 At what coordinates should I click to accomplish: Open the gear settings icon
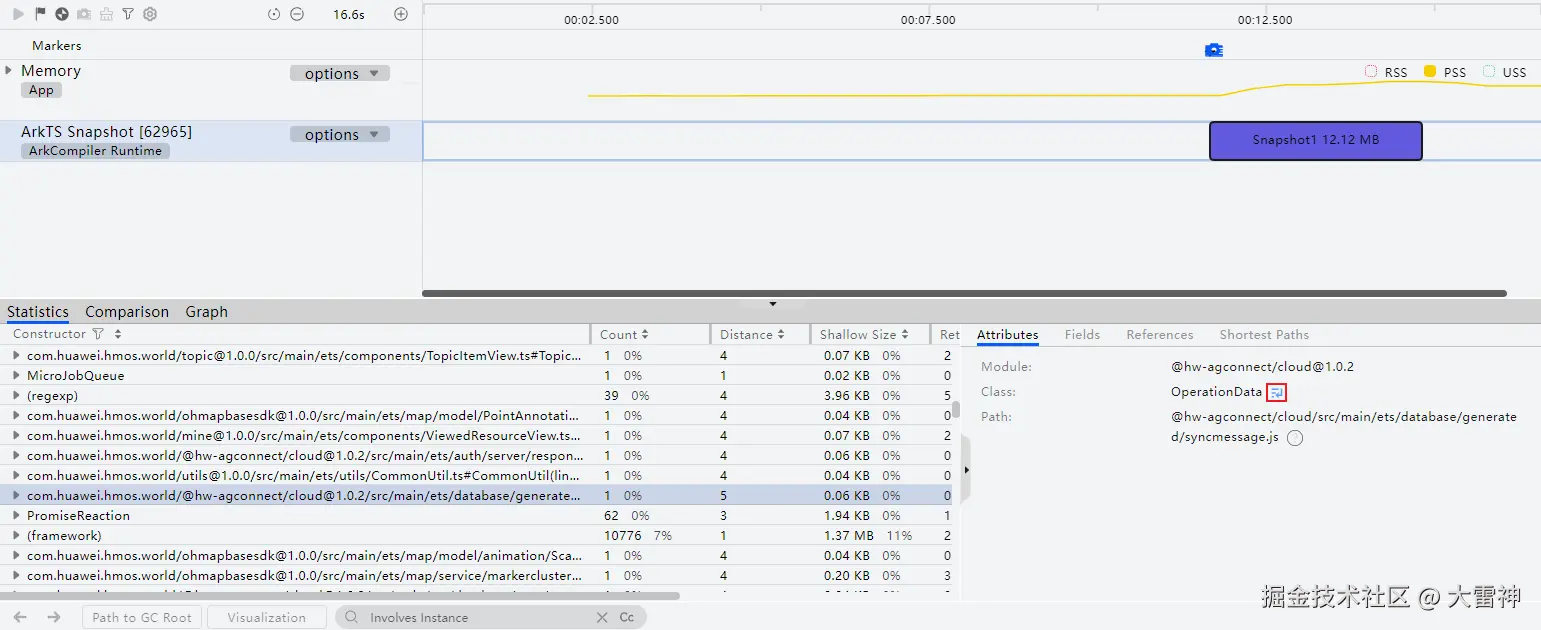click(150, 14)
